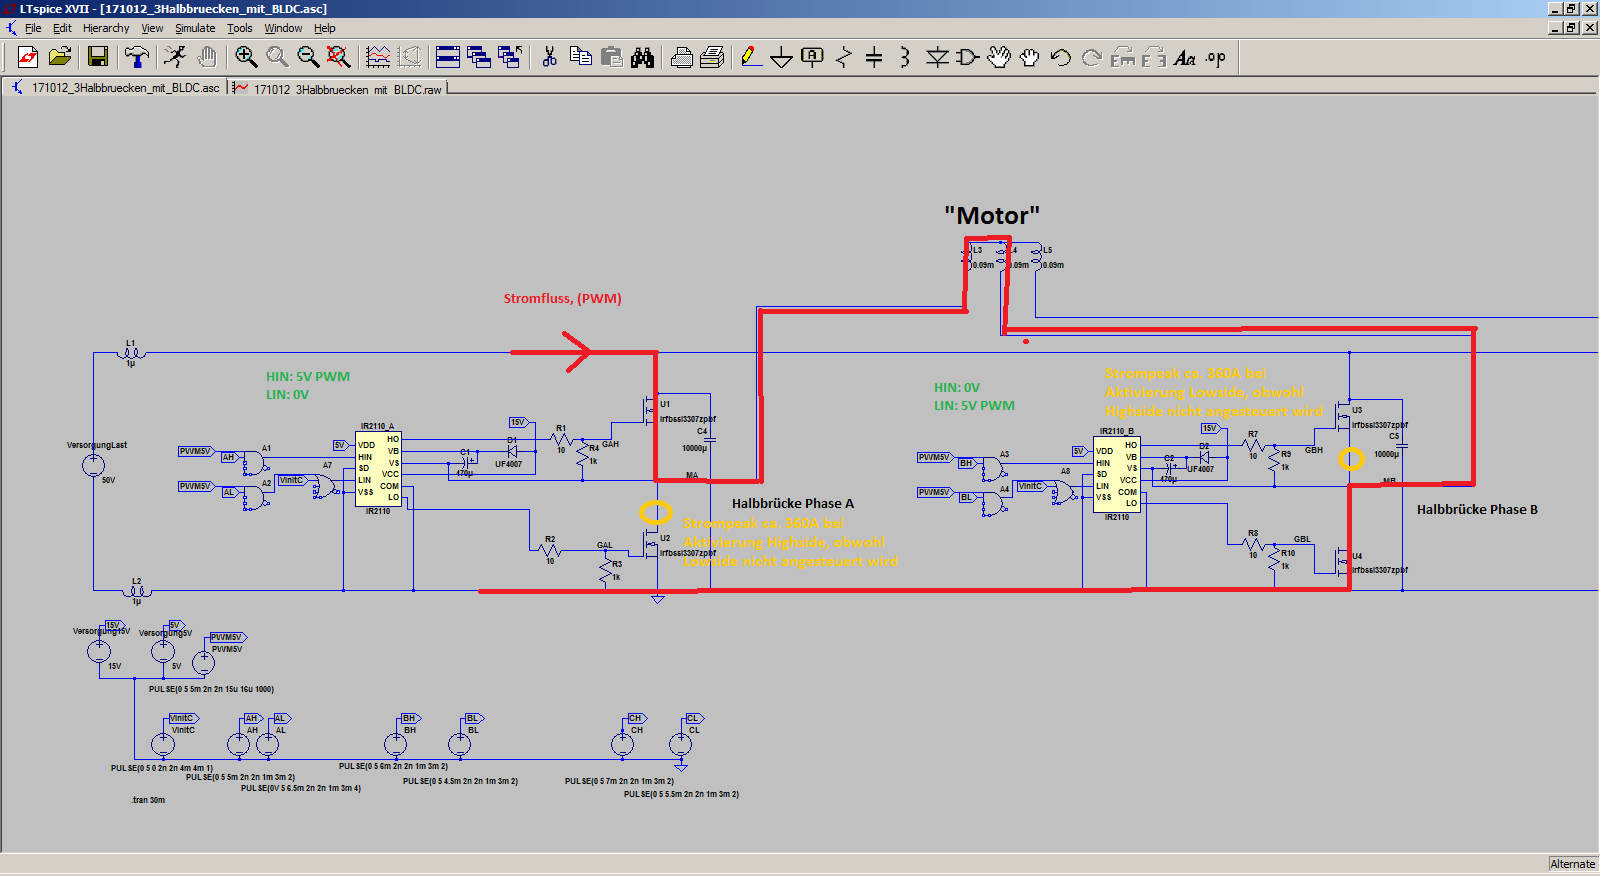1600x876 pixels.
Task: Open the Edit menu
Action: [62, 28]
